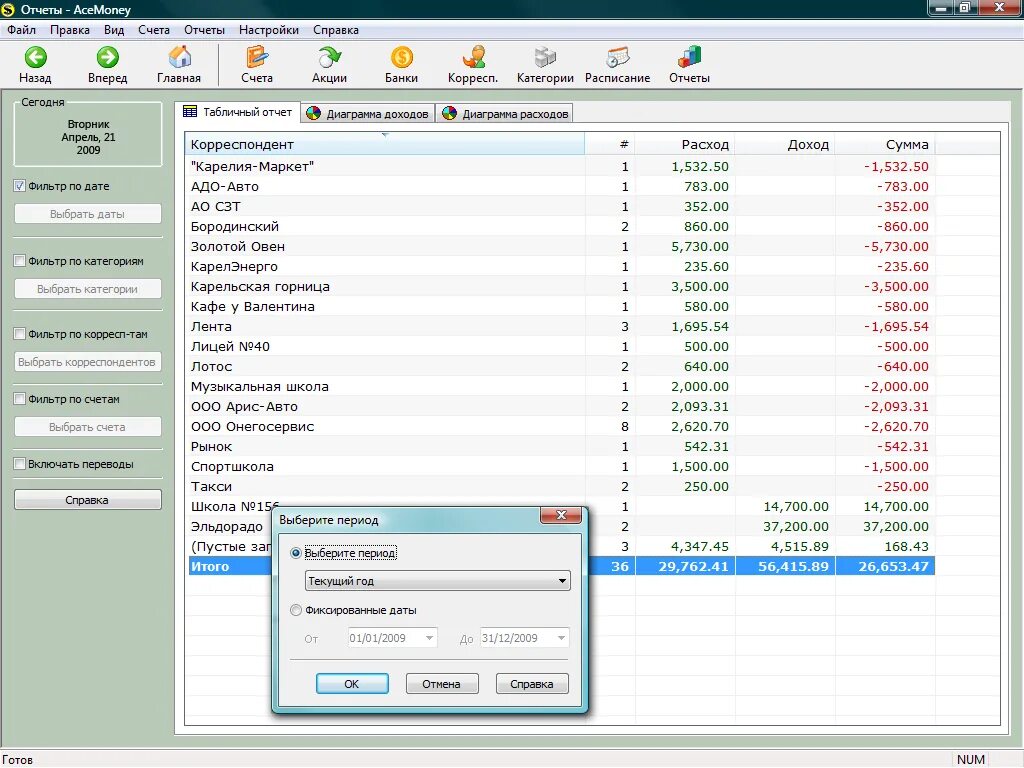
Task: Click the Итого total 26,653.47 cell
Action: click(x=885, y=566)
